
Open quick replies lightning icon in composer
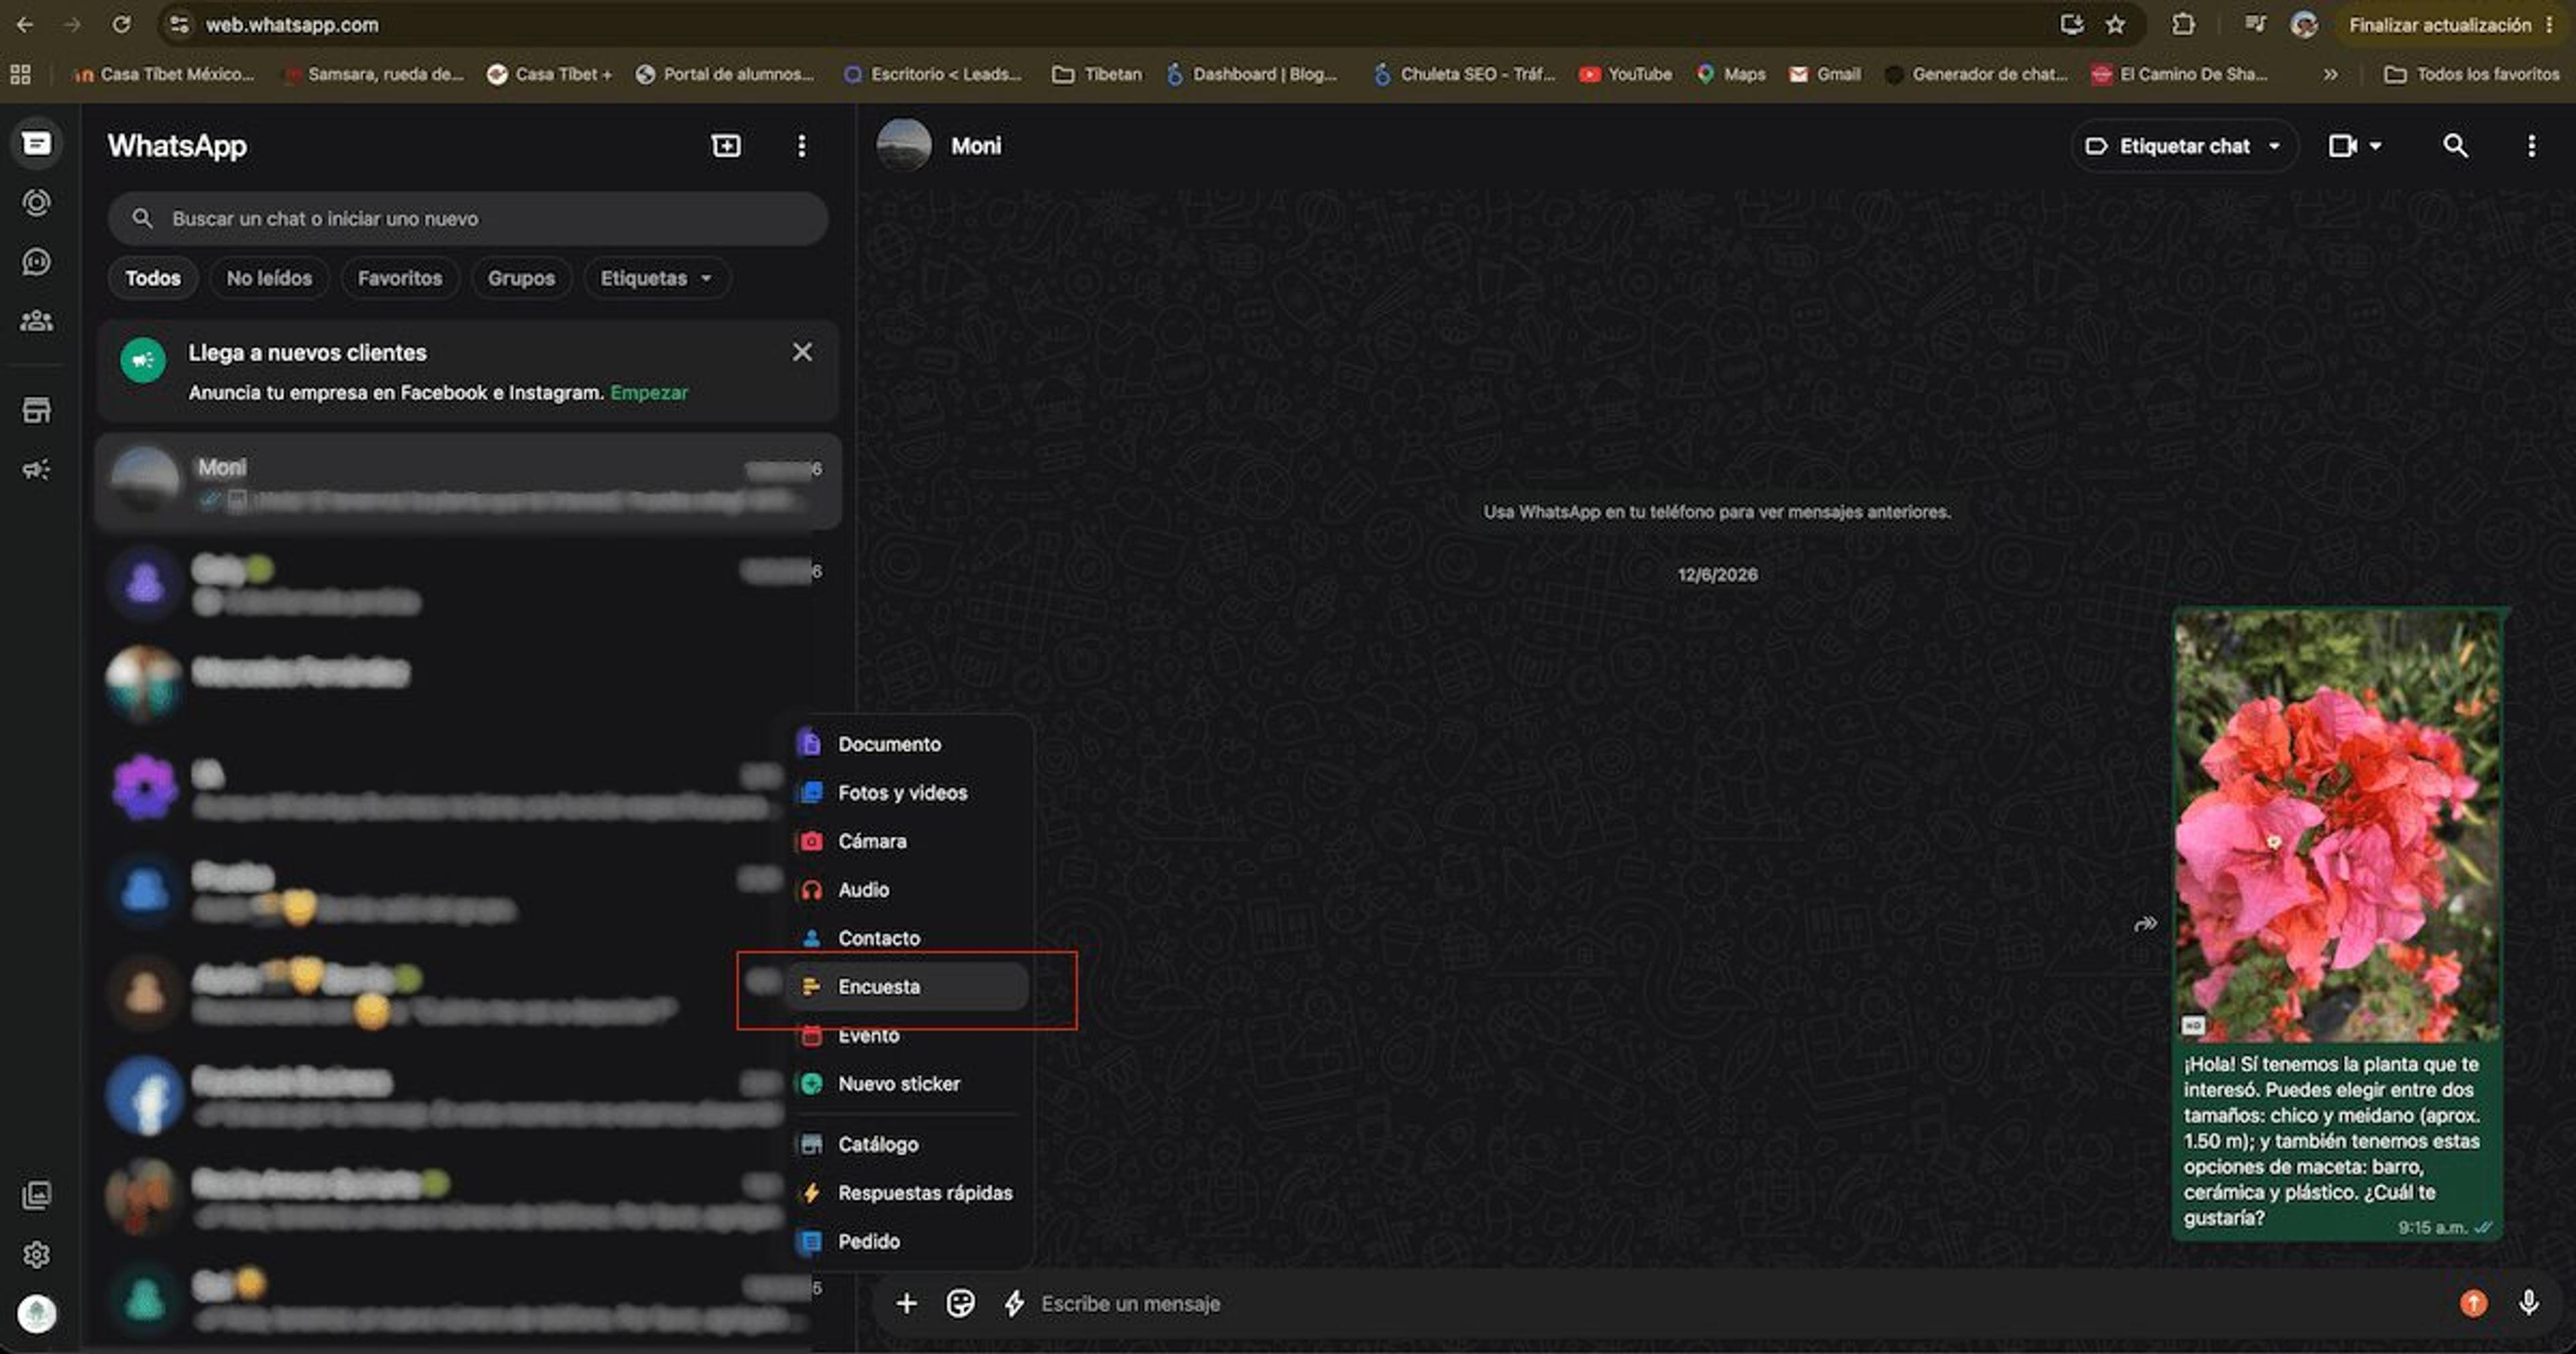coord(1013,1303)
